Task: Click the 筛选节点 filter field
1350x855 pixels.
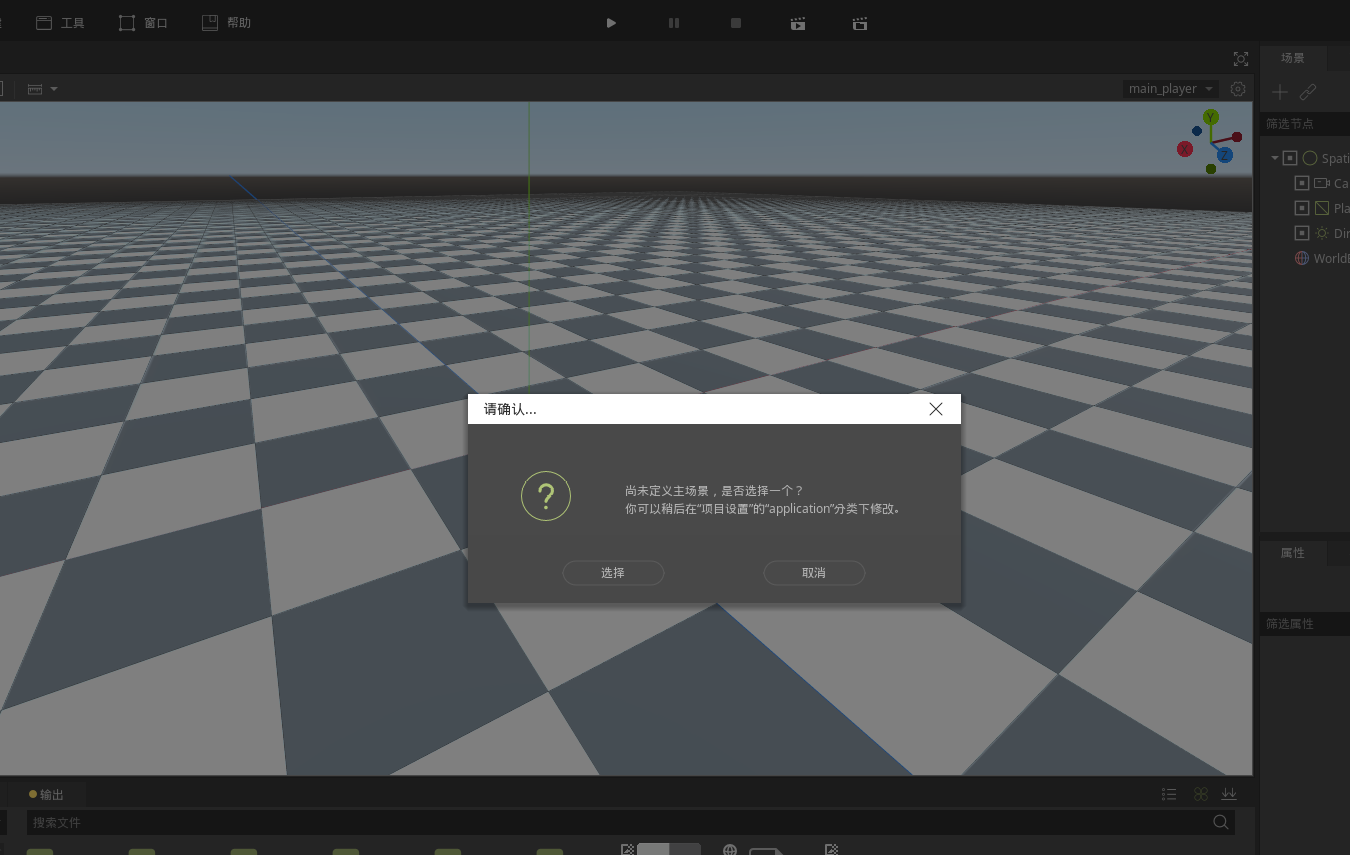Action: 1305,124
